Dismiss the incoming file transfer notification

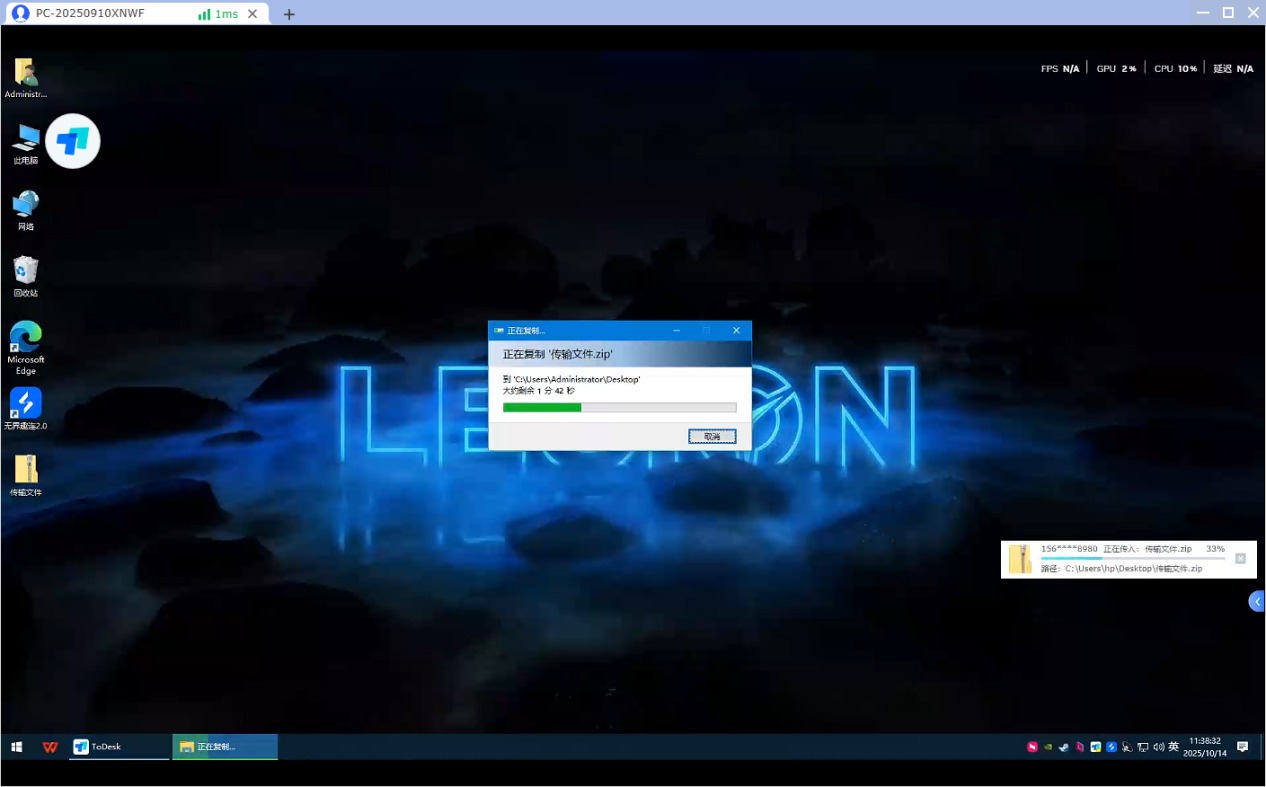pos(1240,559)
